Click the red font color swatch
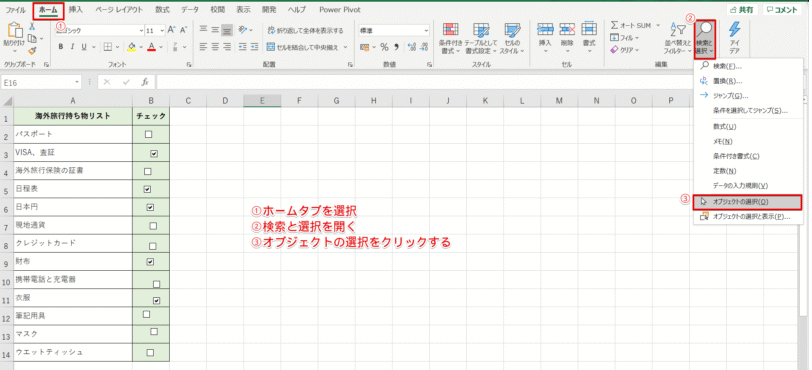812x370 pixels. click(x=152, y=47)
